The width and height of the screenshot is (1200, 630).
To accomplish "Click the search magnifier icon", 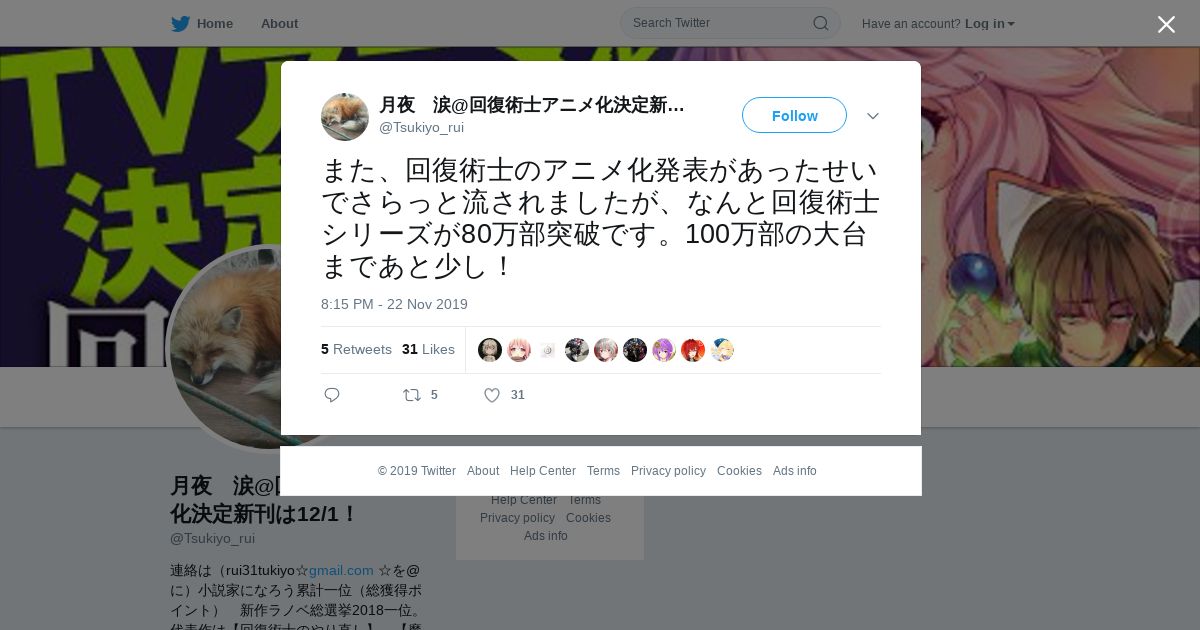I will (820, 23).
